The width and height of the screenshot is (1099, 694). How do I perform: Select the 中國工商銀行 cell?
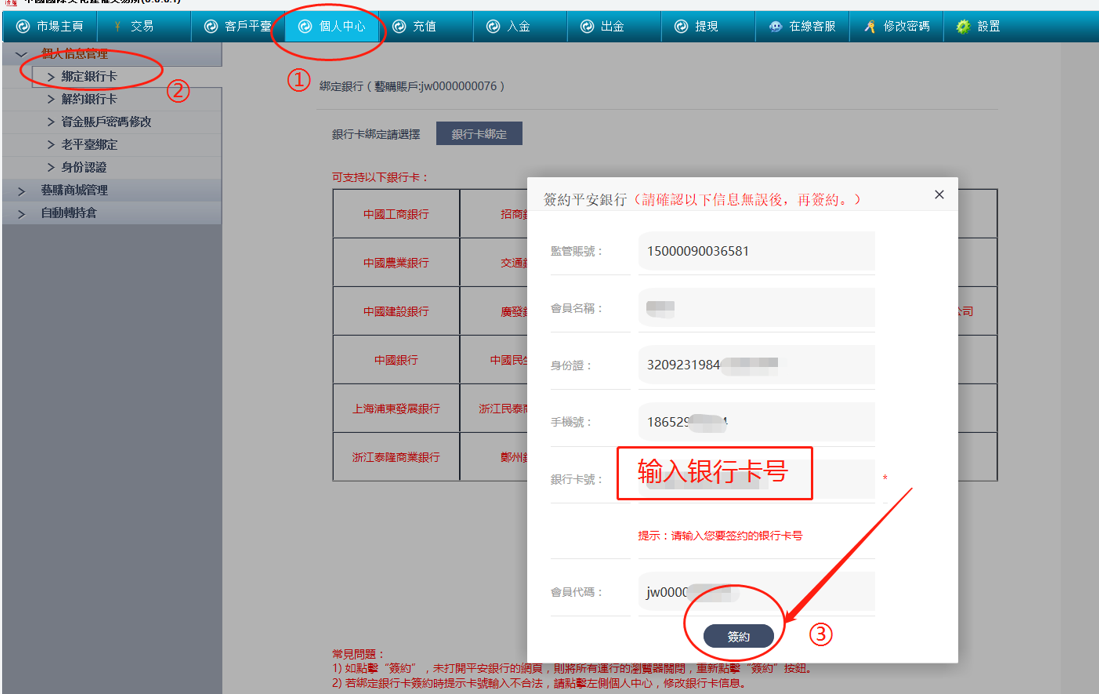click(x=396, y=214)
